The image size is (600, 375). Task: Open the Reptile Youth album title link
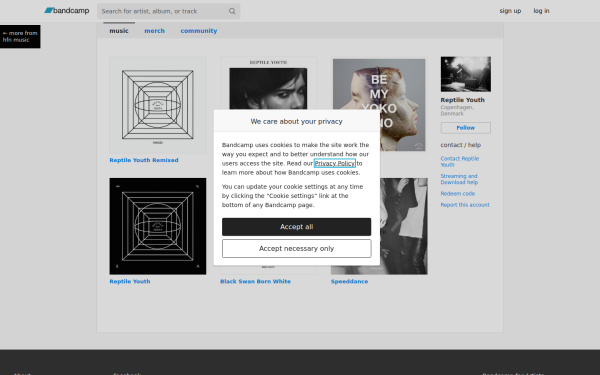(130, 281)
